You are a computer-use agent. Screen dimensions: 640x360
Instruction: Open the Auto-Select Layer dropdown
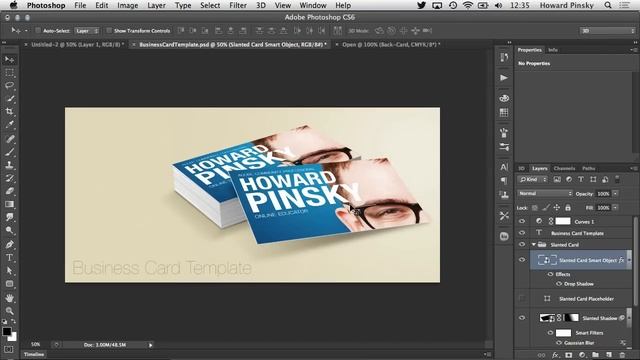pyautogui.click(x=87, y=31)
